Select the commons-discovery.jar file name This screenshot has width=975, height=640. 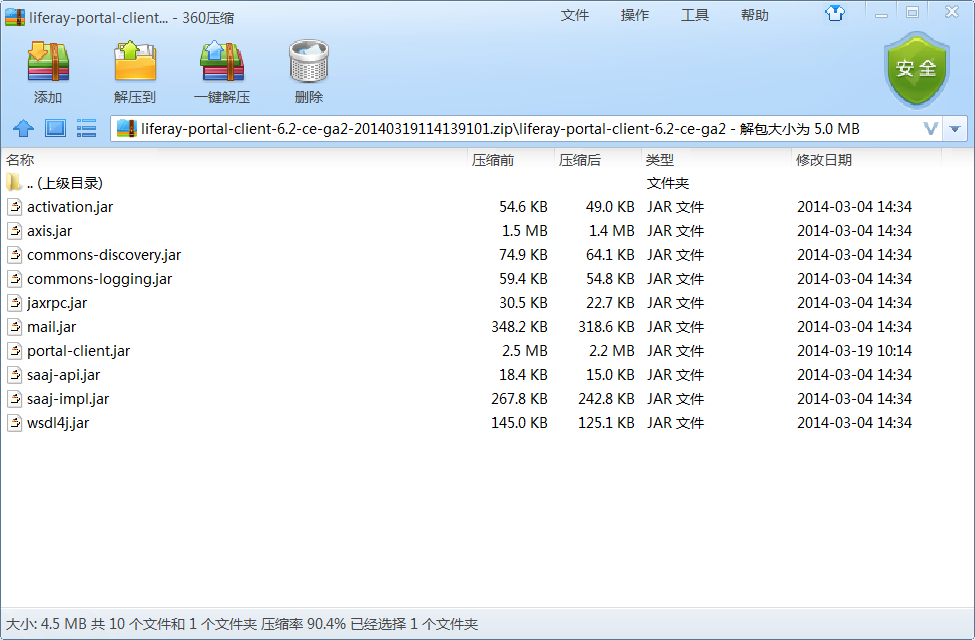(x=104, y=255)
